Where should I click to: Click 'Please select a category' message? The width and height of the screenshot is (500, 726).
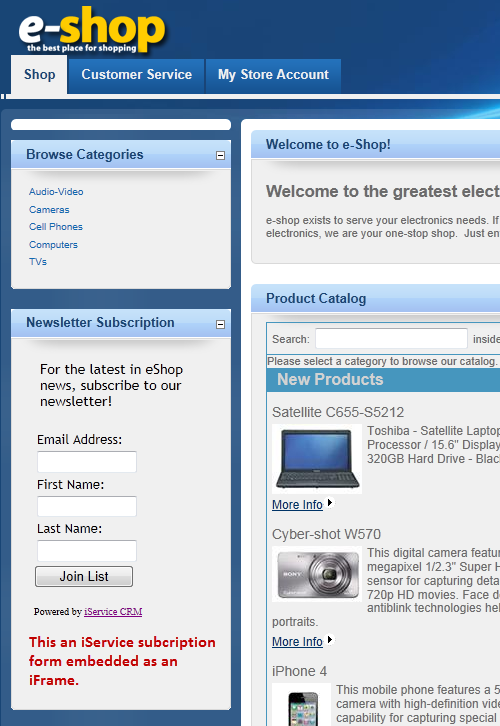(x=382, y=361)
